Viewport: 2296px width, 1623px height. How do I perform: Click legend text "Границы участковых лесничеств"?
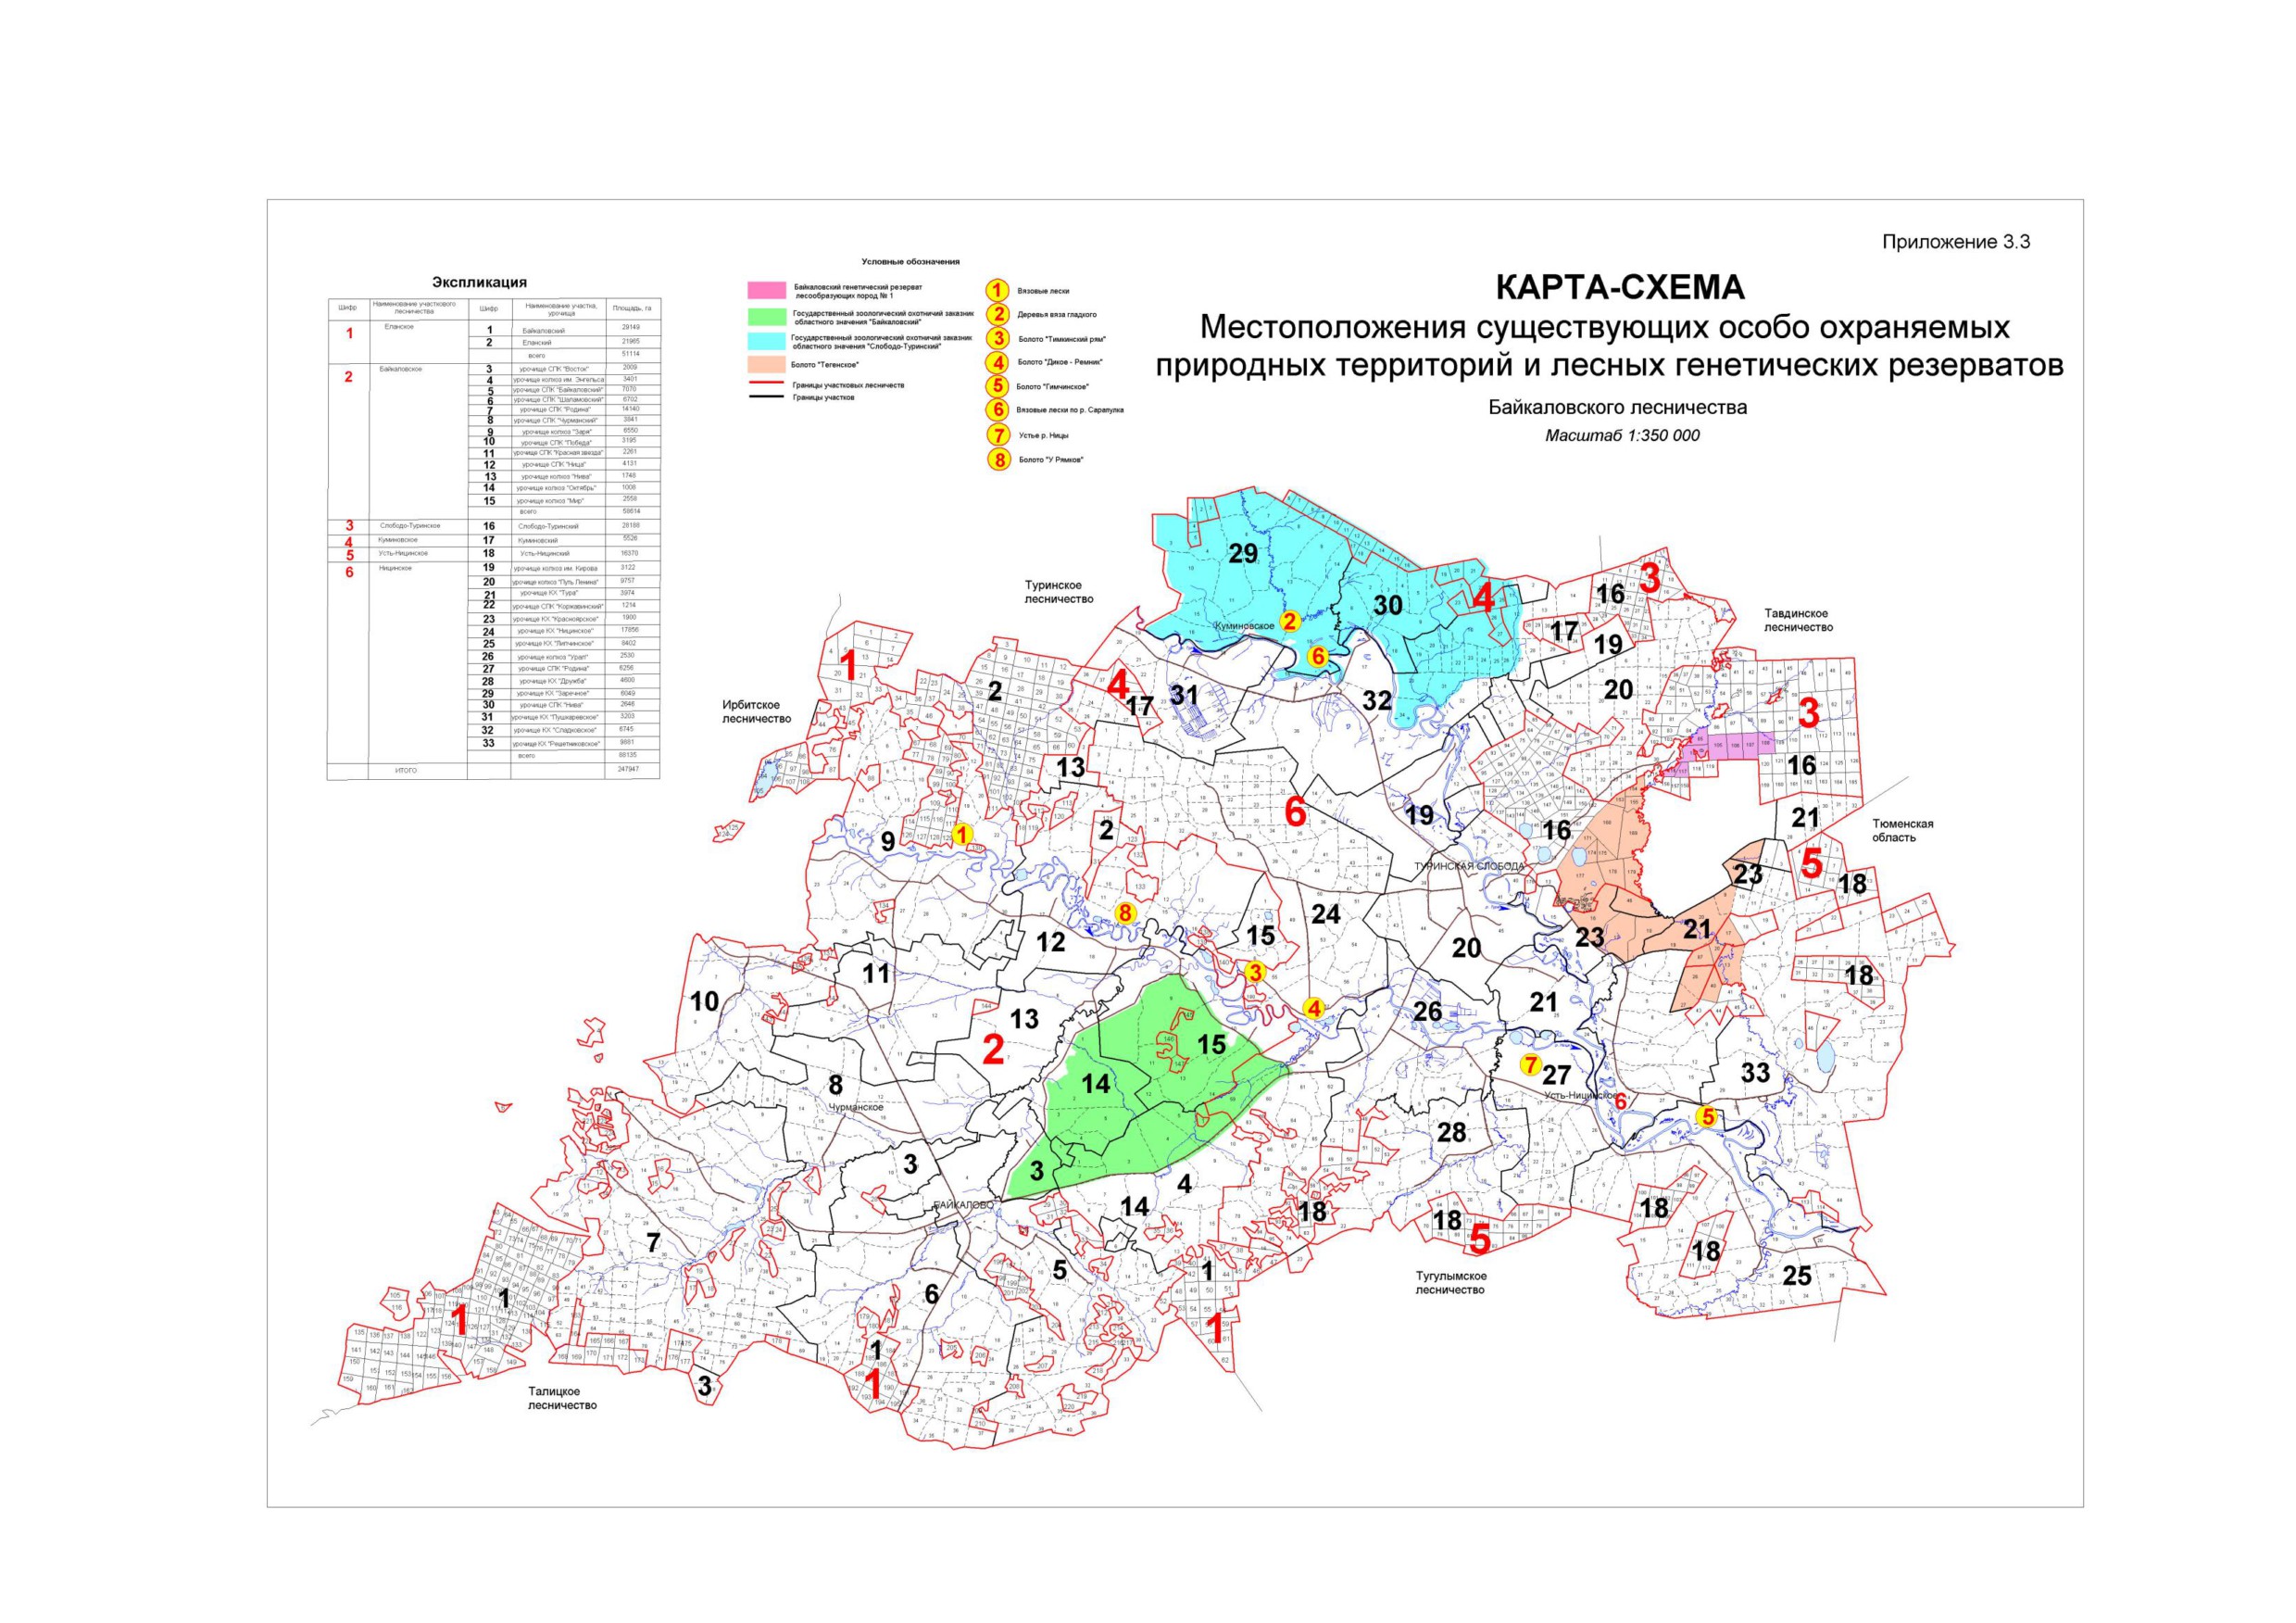pyautogui.click(x=849, y=385)
